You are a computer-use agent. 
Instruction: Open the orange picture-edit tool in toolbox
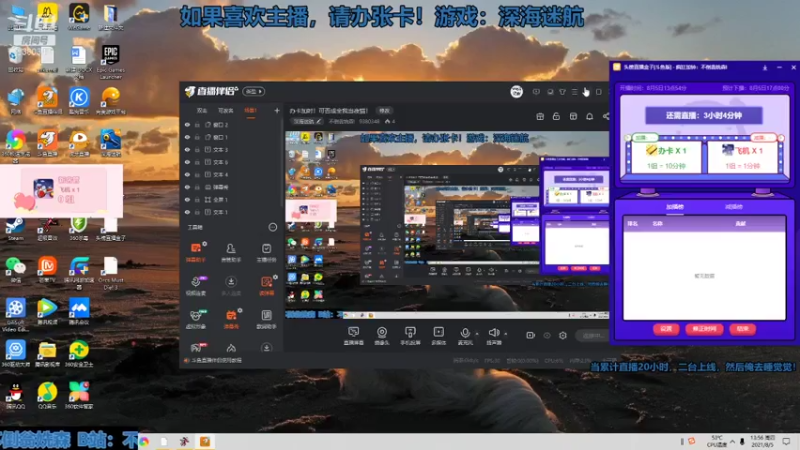coord(266,286)
